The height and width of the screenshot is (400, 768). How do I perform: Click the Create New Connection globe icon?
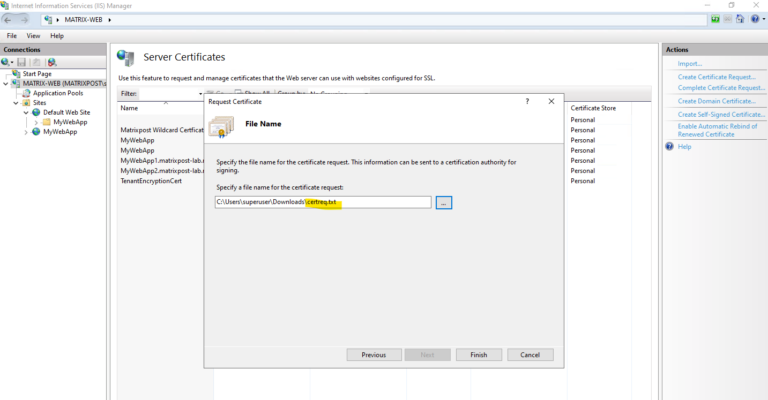point(5,62)
